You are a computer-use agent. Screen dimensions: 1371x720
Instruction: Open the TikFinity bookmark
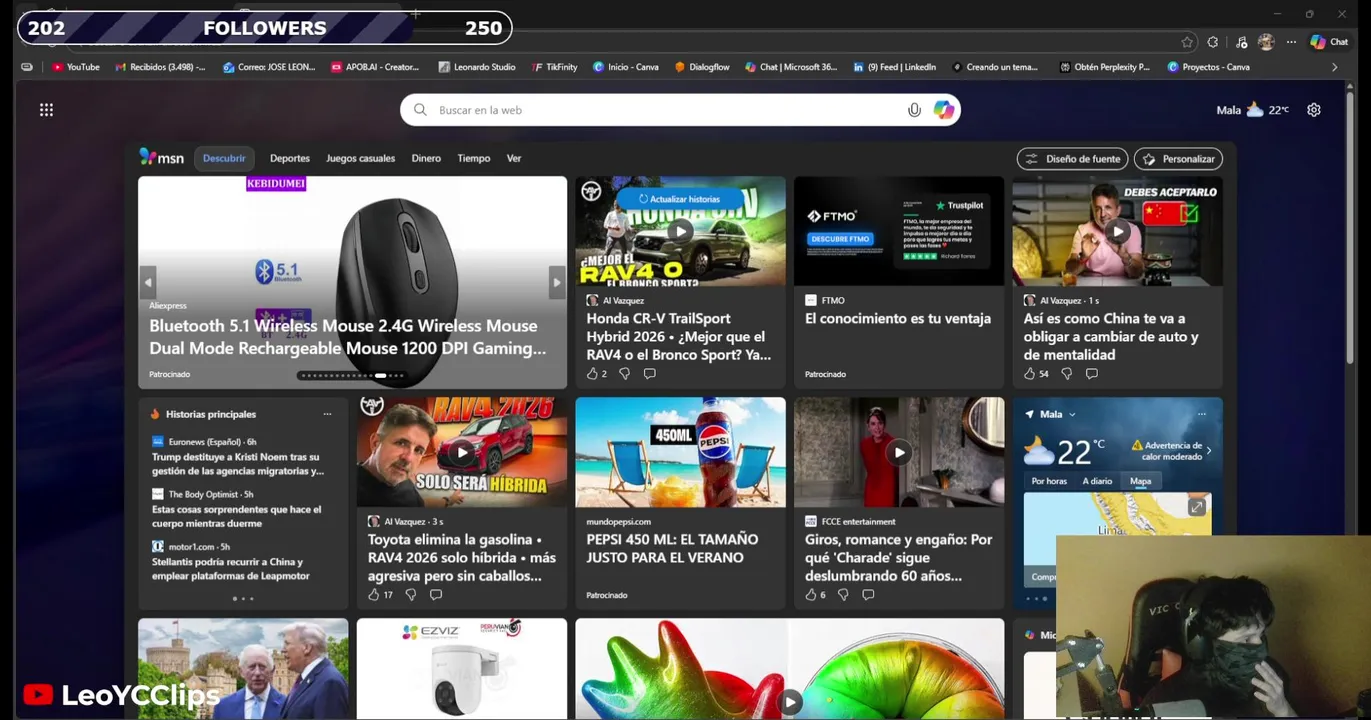(x=555, y=67)
